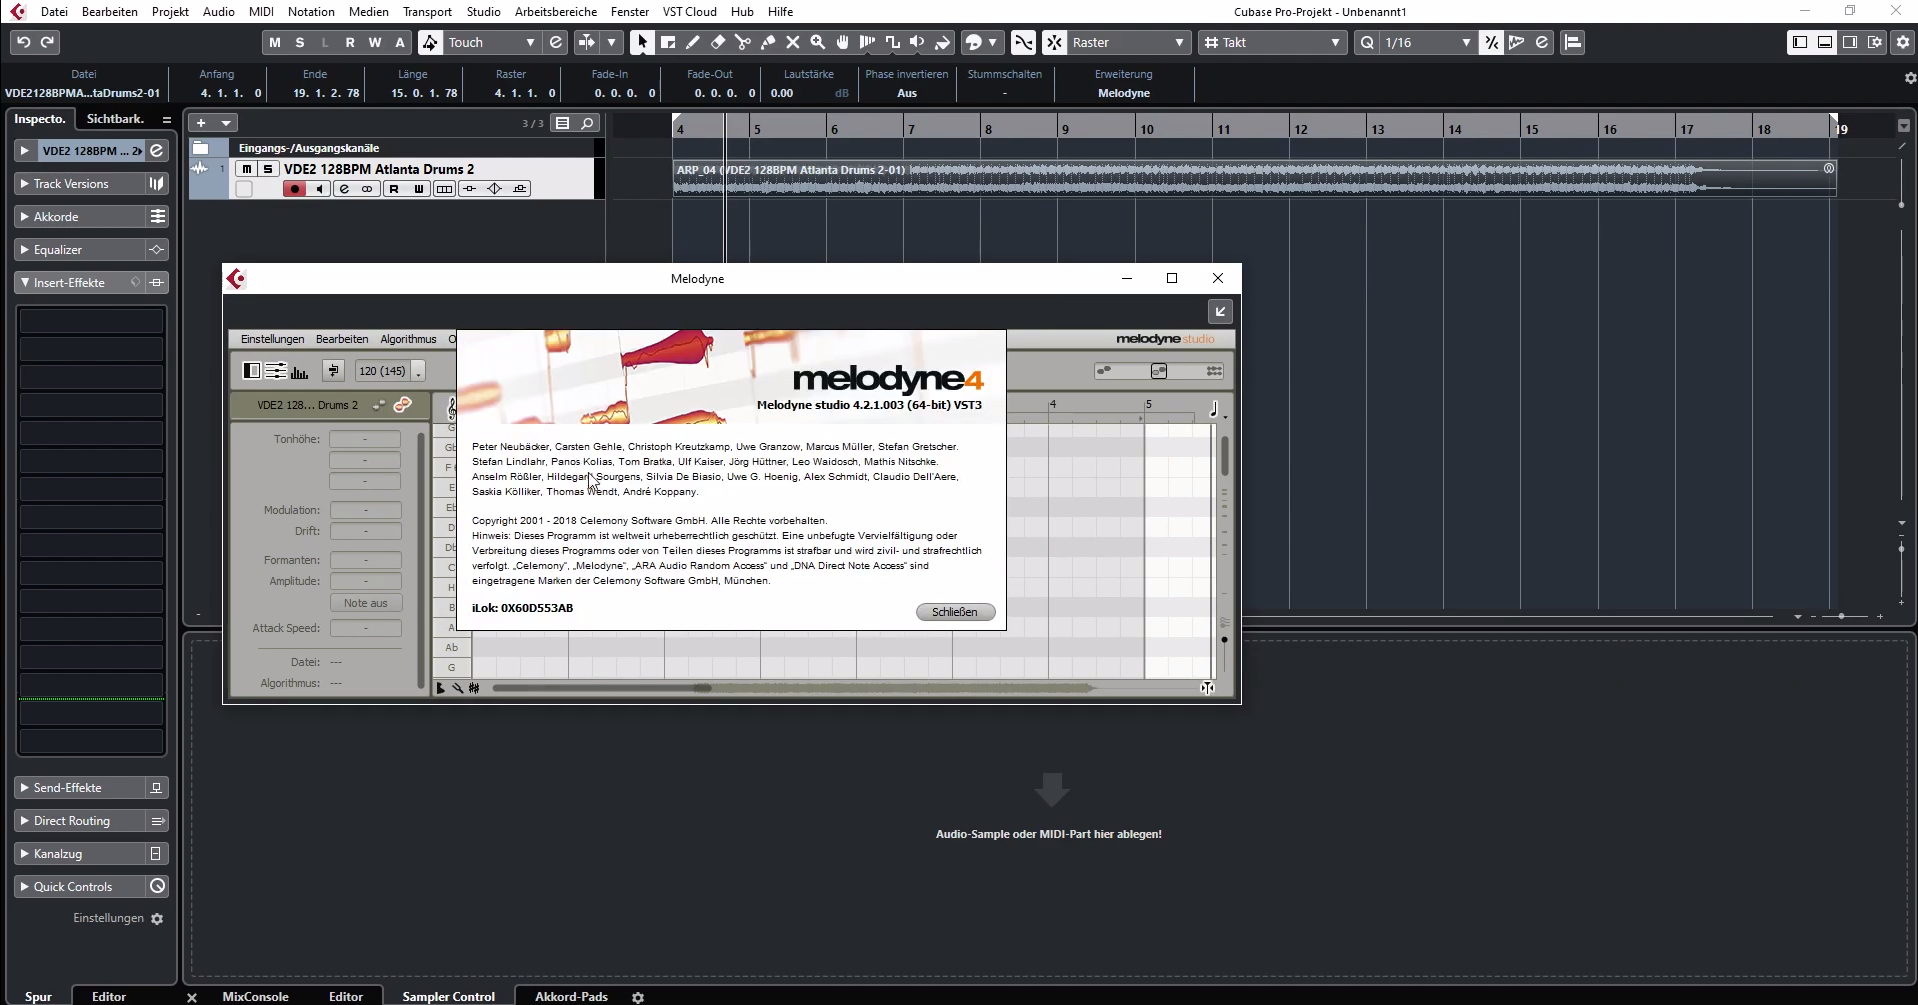Image resolution: width=1918 pixels, height=1005 pixels.
Task: Toggle global Read automation R button
Action: click(350, 42)
